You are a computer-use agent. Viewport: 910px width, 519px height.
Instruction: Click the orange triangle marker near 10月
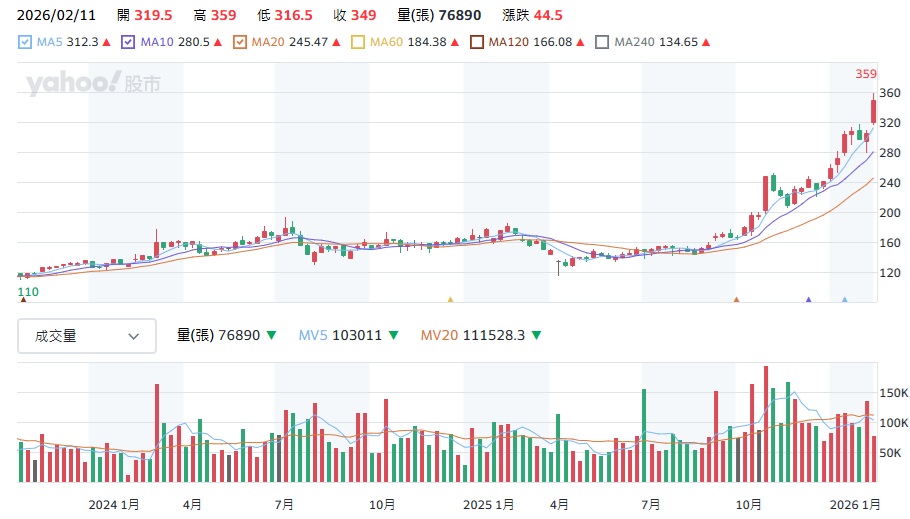736,299
